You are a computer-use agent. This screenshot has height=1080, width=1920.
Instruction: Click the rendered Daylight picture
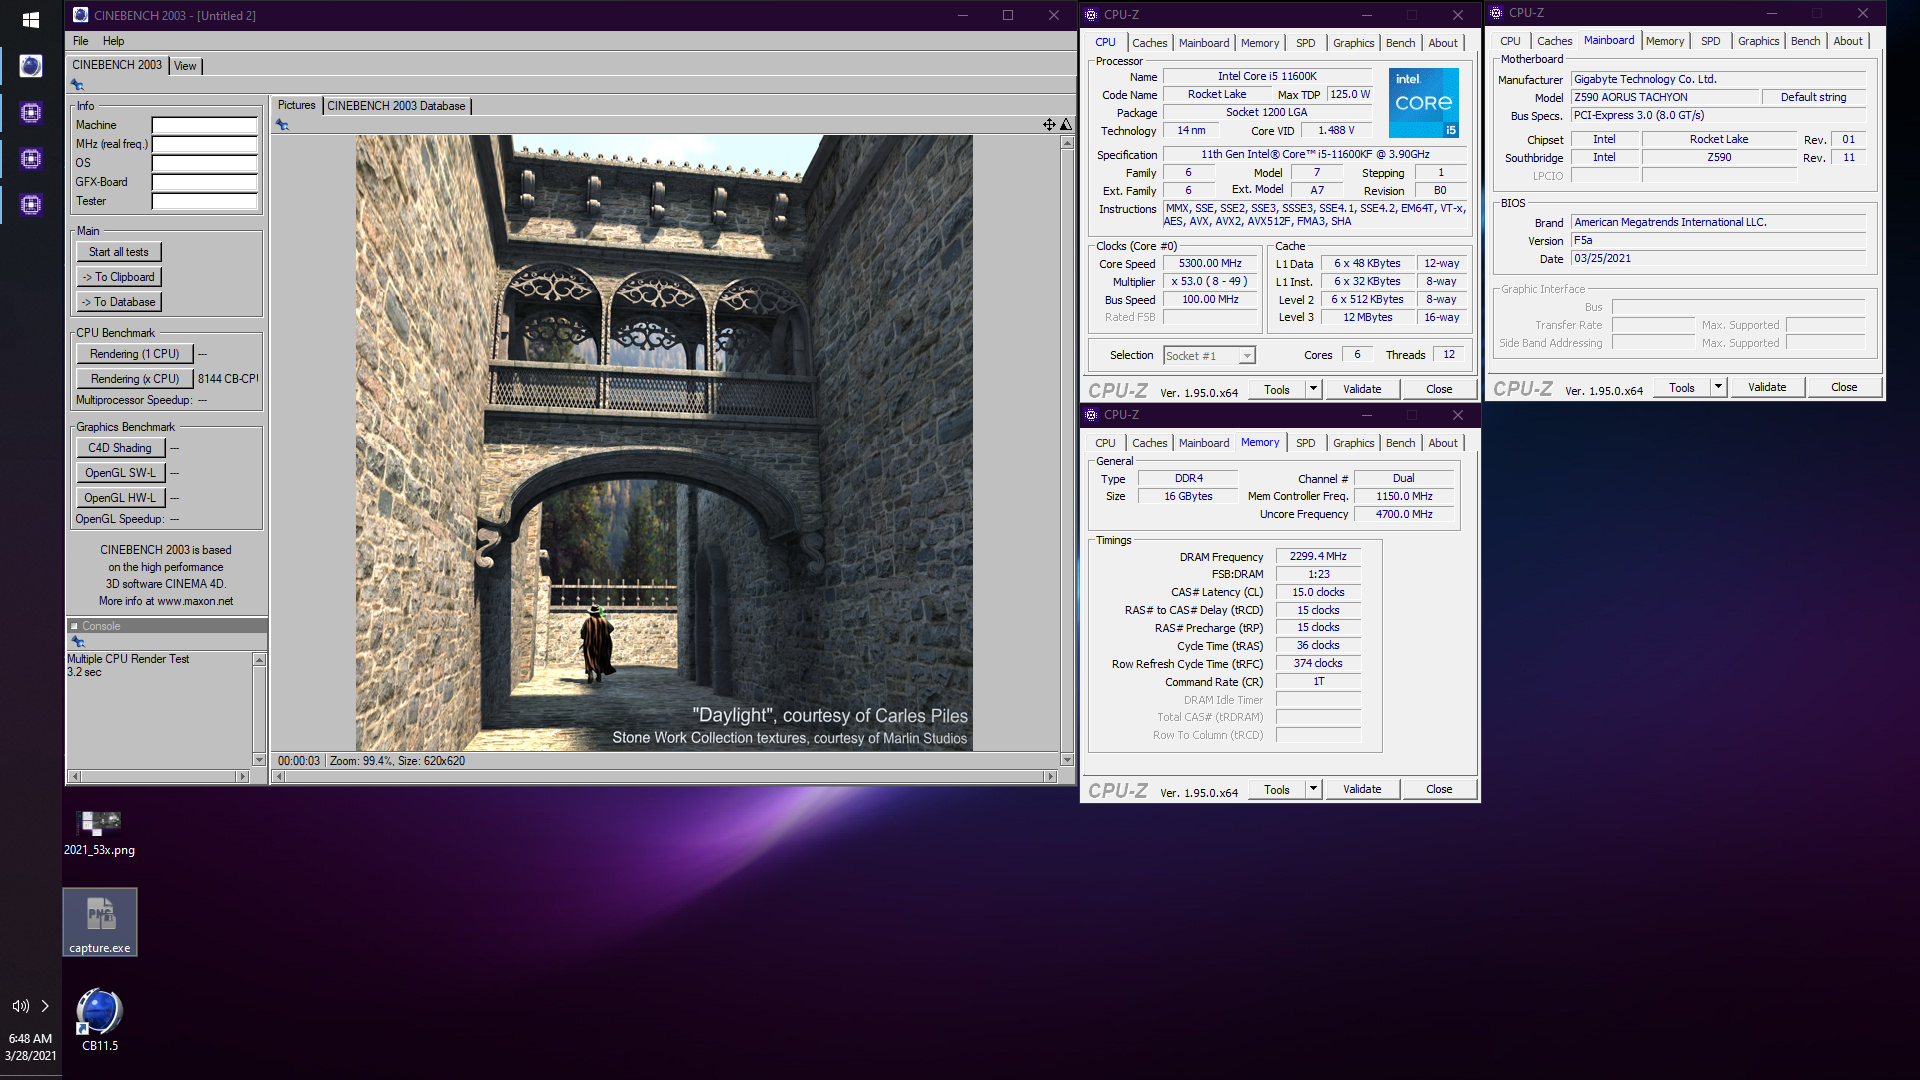pyautogui.click(x=664, y=443)
